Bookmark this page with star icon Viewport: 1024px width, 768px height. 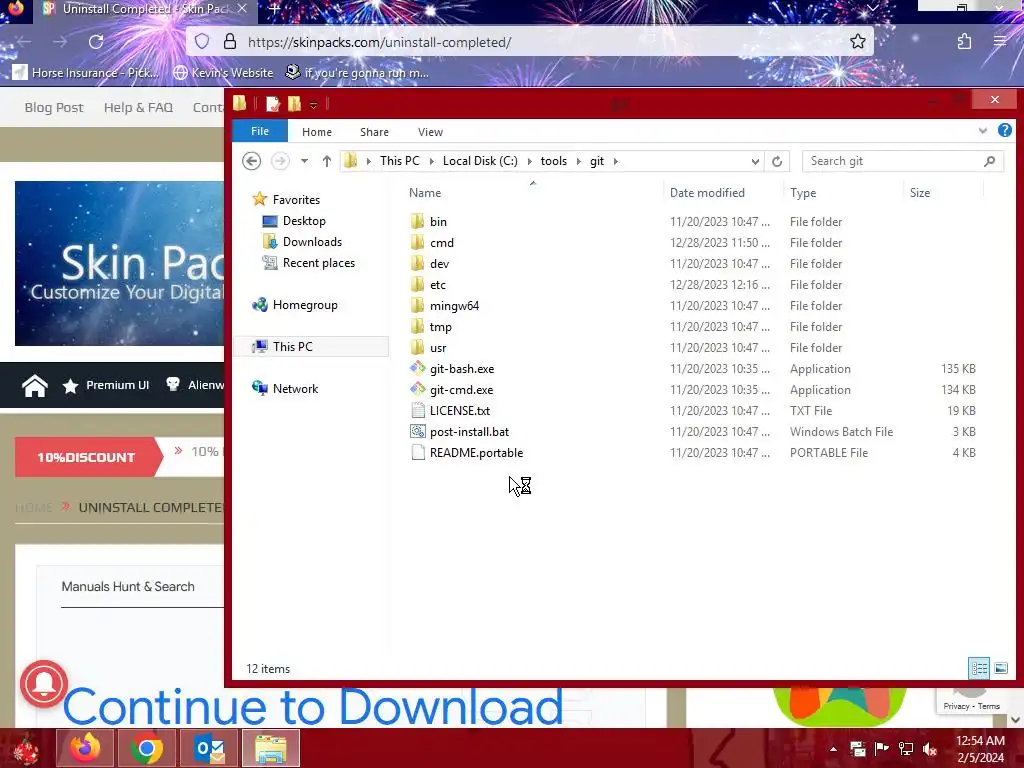click(x=857, y=42)
